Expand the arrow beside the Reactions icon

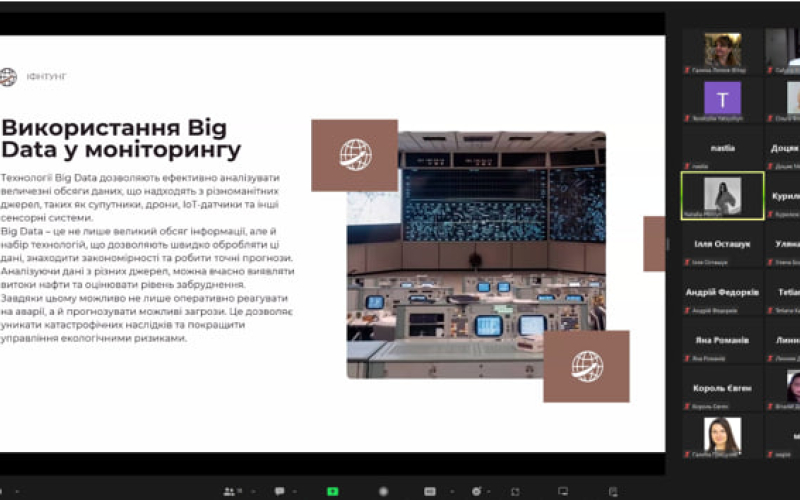pos(489,491)
